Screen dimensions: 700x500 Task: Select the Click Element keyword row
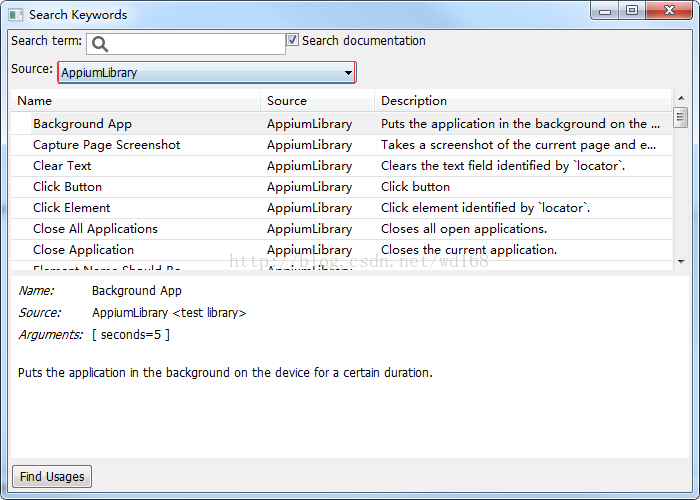coord(342,208)
